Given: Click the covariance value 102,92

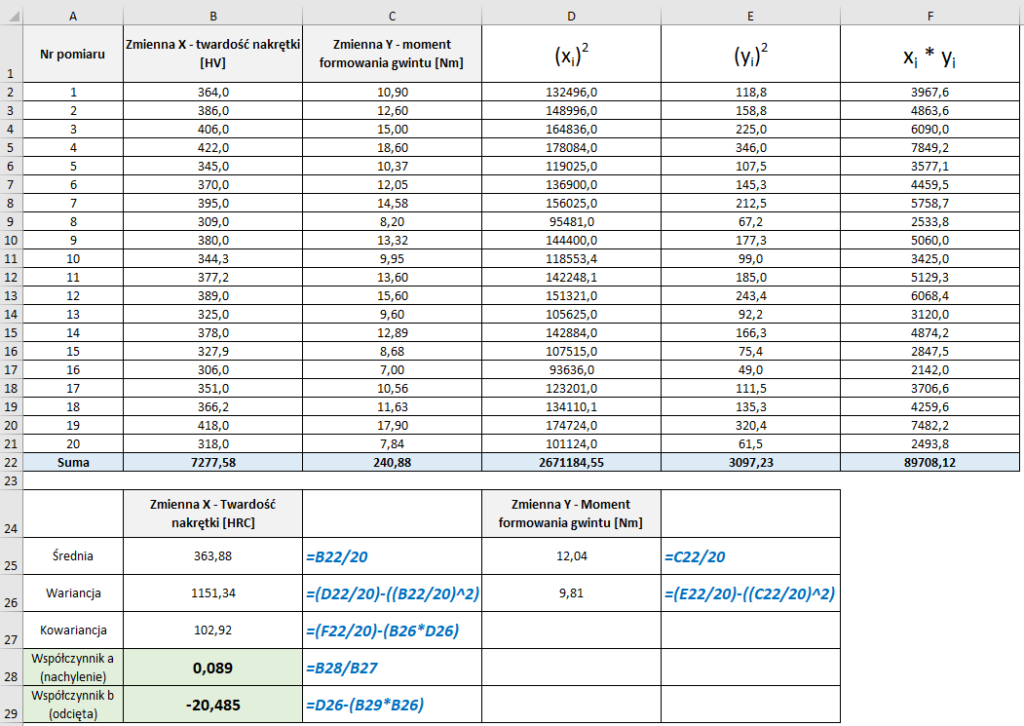Looking at the screenshot, I should pyautogui.click(x=212, y=631).
